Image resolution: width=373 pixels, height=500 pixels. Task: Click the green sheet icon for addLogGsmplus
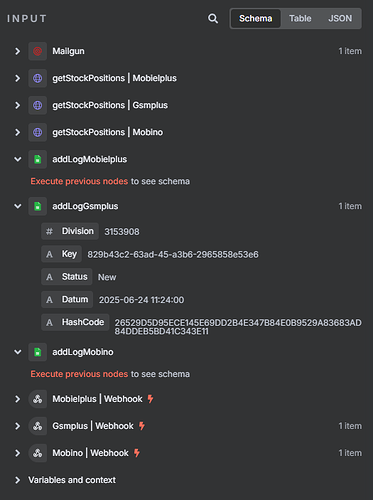[x=38, y=206]
